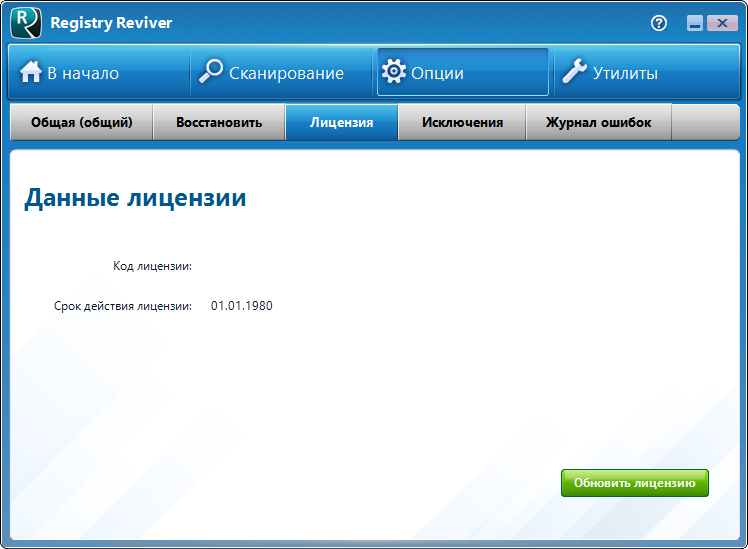
Task: Click the magnifier icon for Сканирование
Action: point(211,71)
